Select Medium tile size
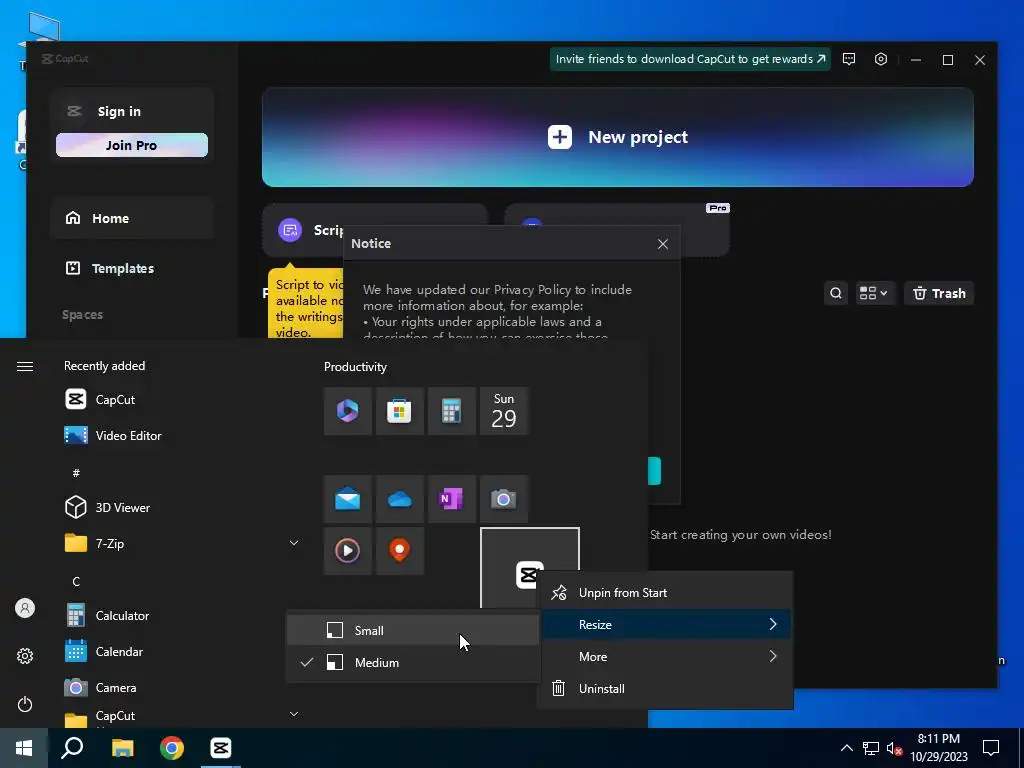This screenshot has width=1024, height=768. pos(413,663)
